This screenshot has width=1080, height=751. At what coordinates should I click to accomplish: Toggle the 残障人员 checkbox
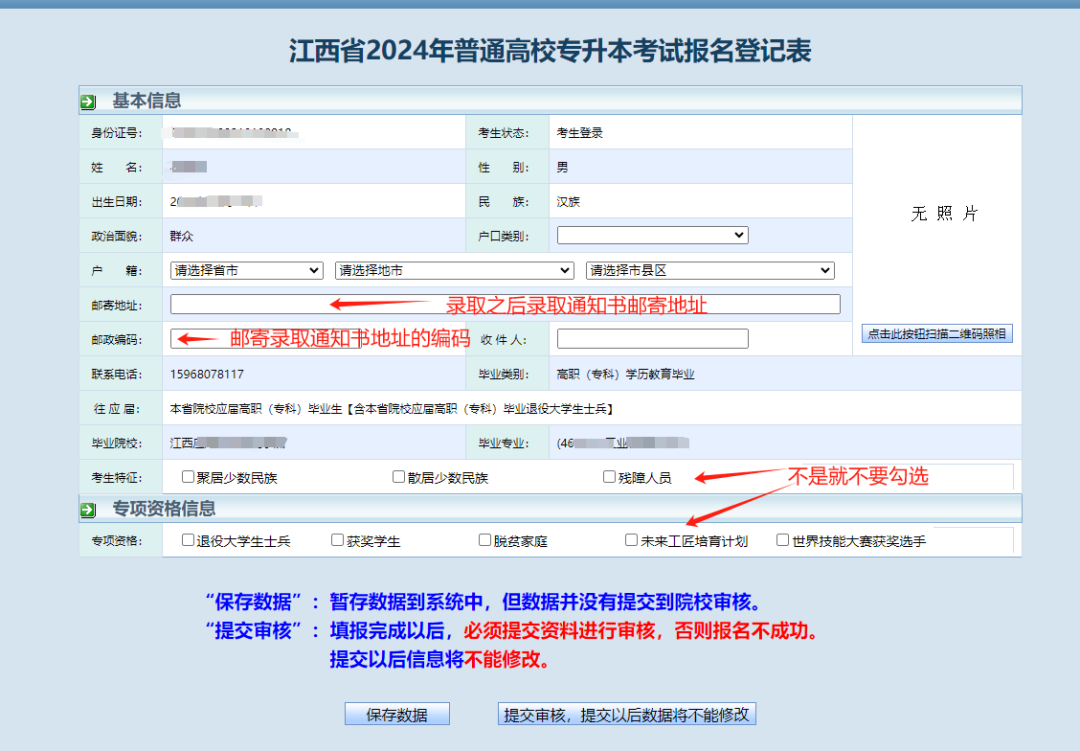tap(609, 477)
